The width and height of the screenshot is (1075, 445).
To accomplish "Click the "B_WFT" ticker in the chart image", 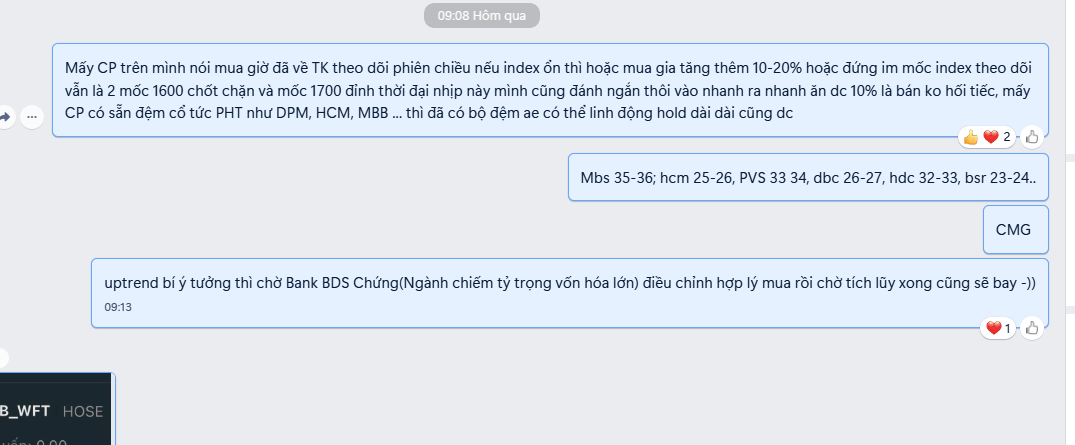I will click(24, 411).
